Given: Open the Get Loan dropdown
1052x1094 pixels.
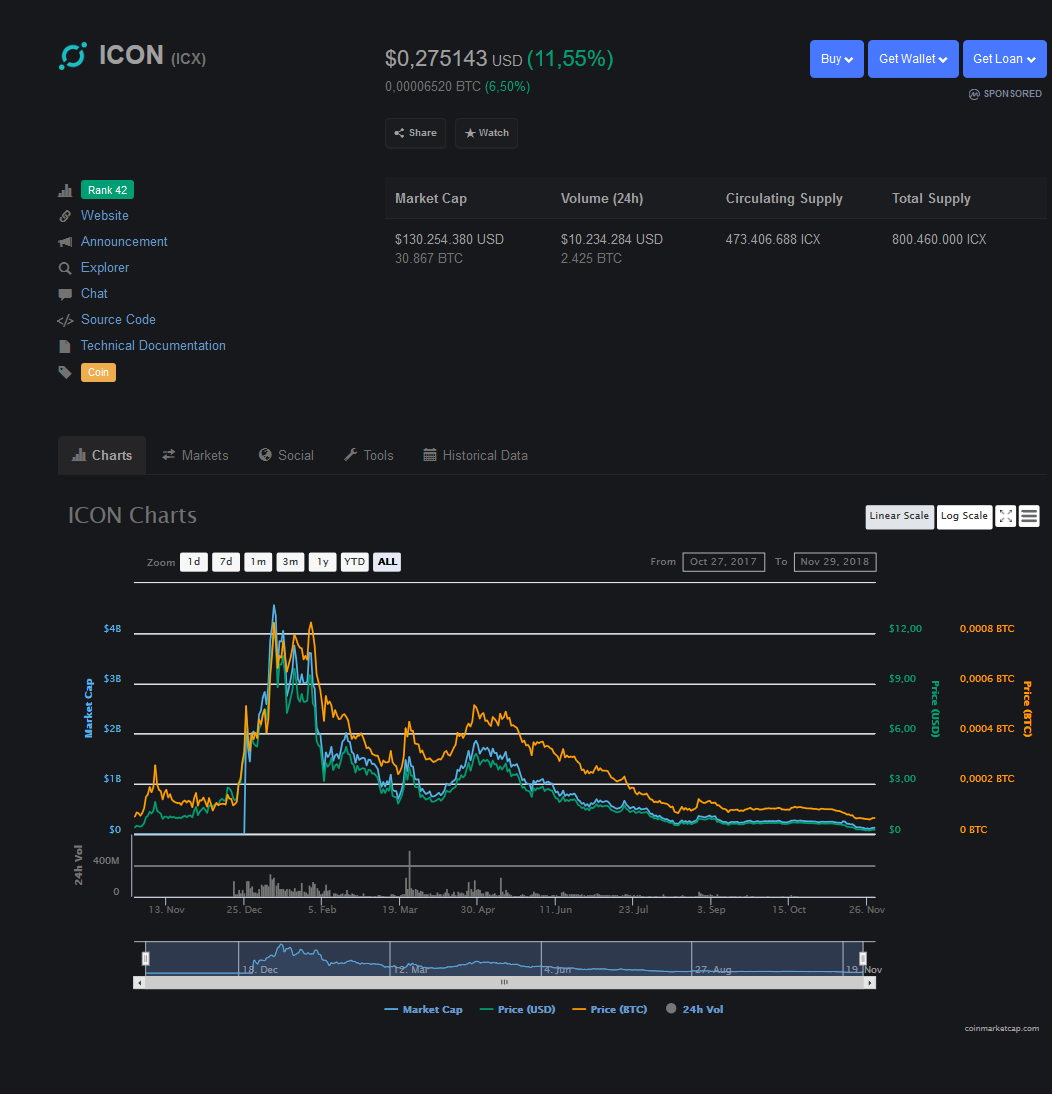Looking at the screenshot, I should [x=1004, y=59].
